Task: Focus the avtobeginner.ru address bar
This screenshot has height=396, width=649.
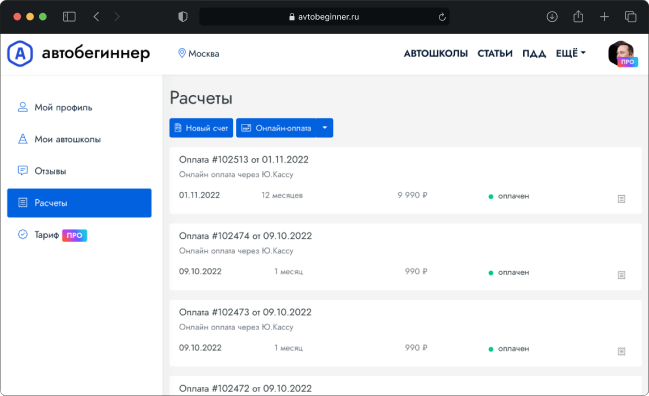Action: (324, 17)
